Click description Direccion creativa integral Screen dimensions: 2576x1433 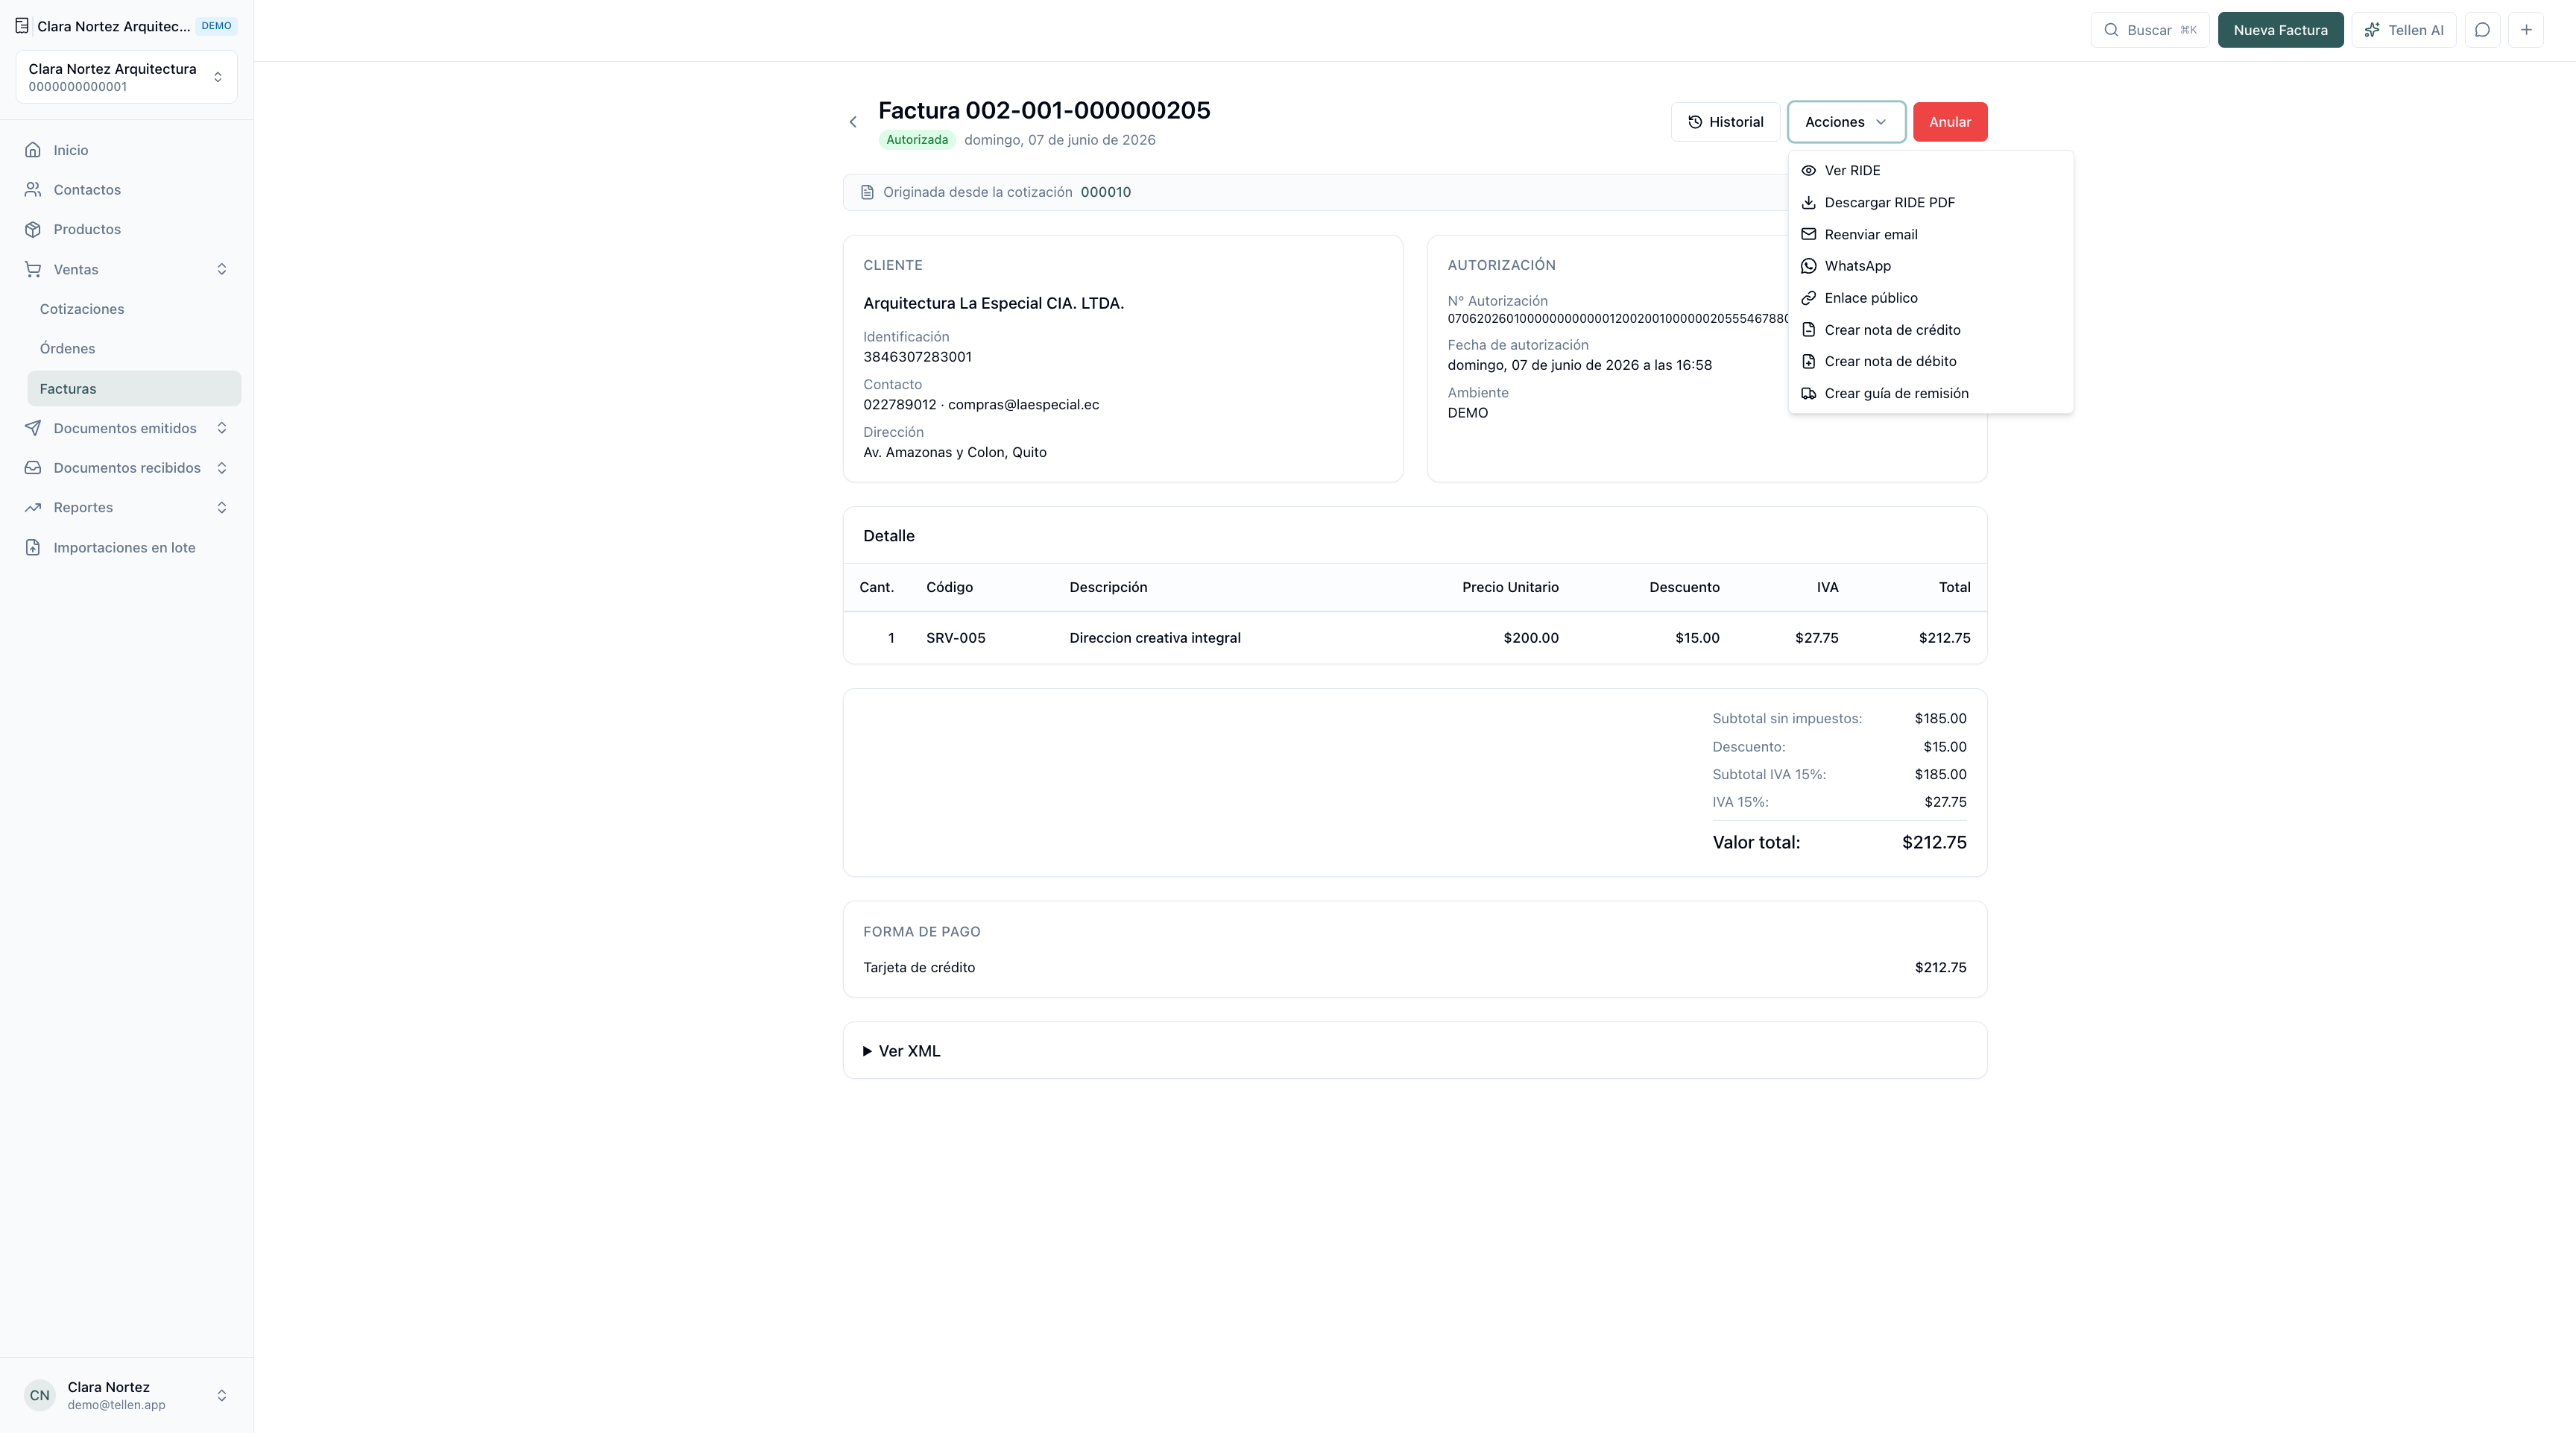click(1154, 638)
